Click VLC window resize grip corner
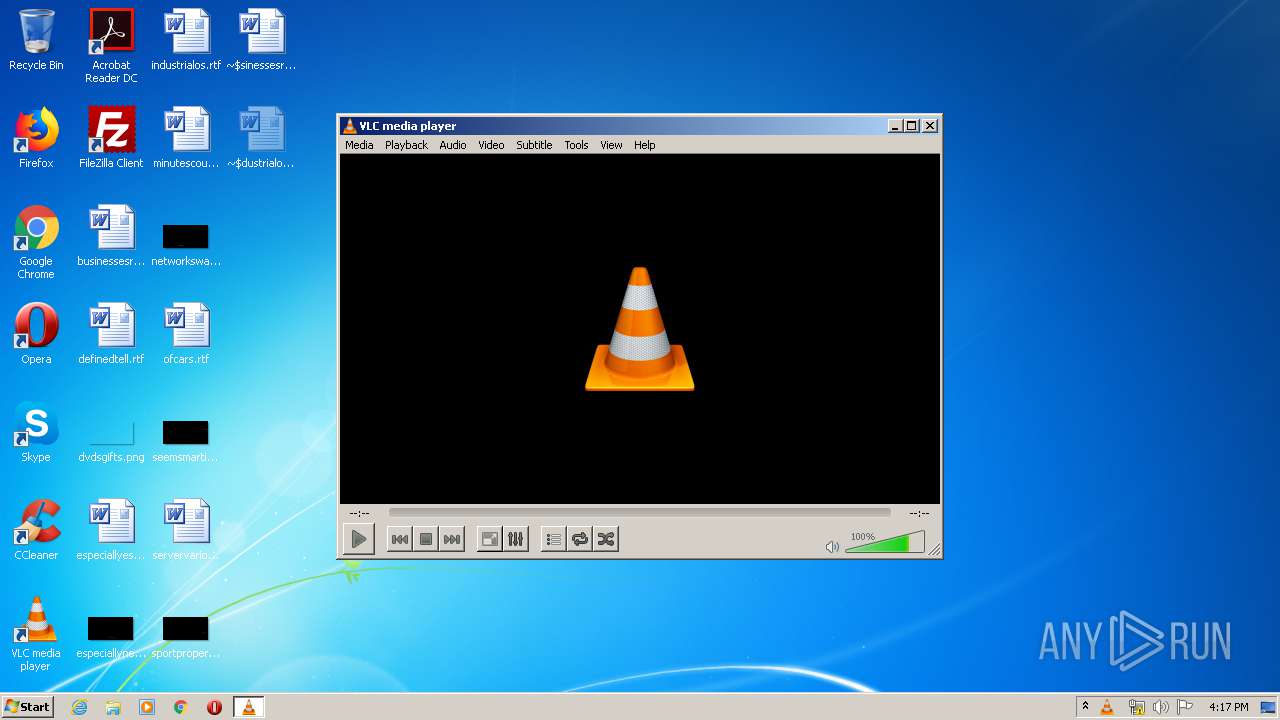Viewport: 1280px width, 720px height. pos(933,549)
